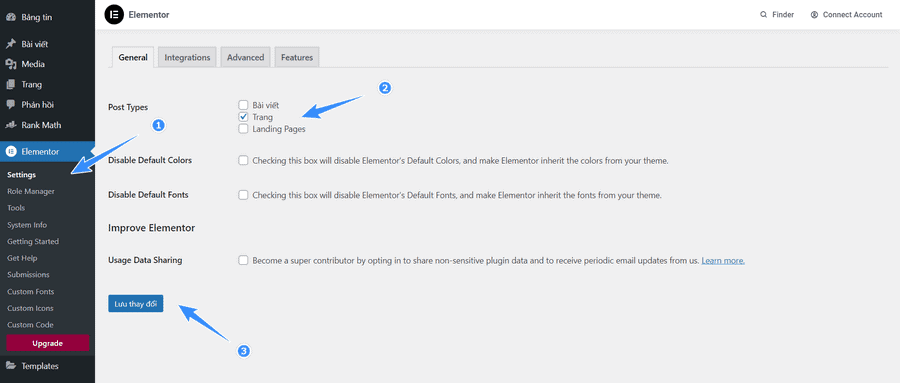Open the Features tab

coord(297,57)
